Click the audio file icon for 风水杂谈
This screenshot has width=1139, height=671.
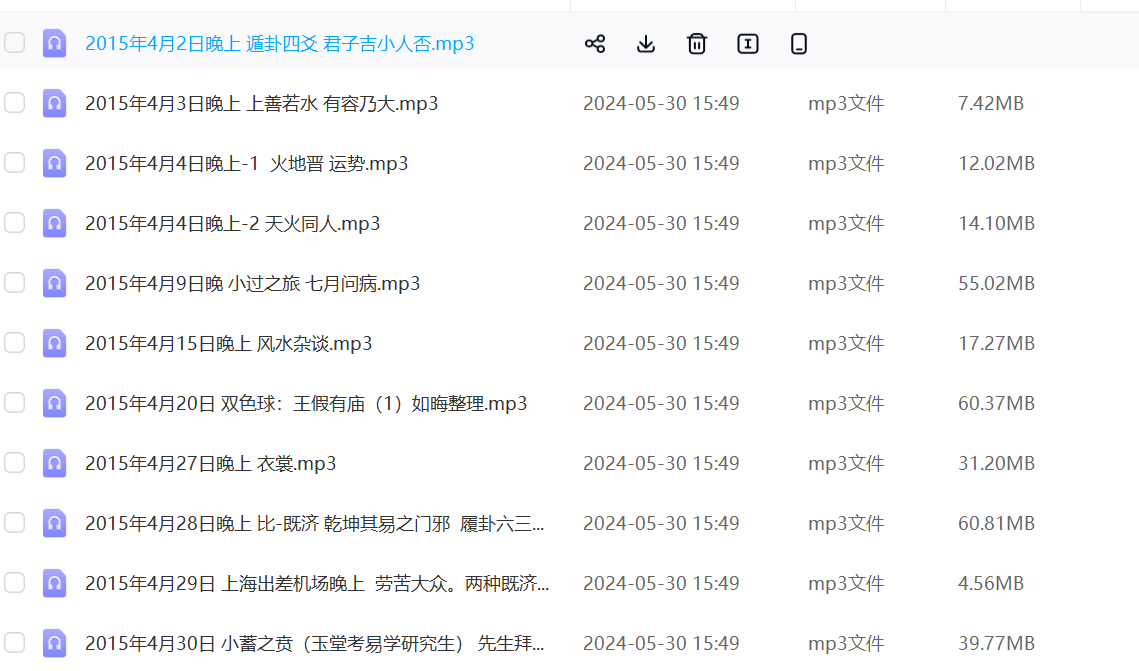coord(55,343)
